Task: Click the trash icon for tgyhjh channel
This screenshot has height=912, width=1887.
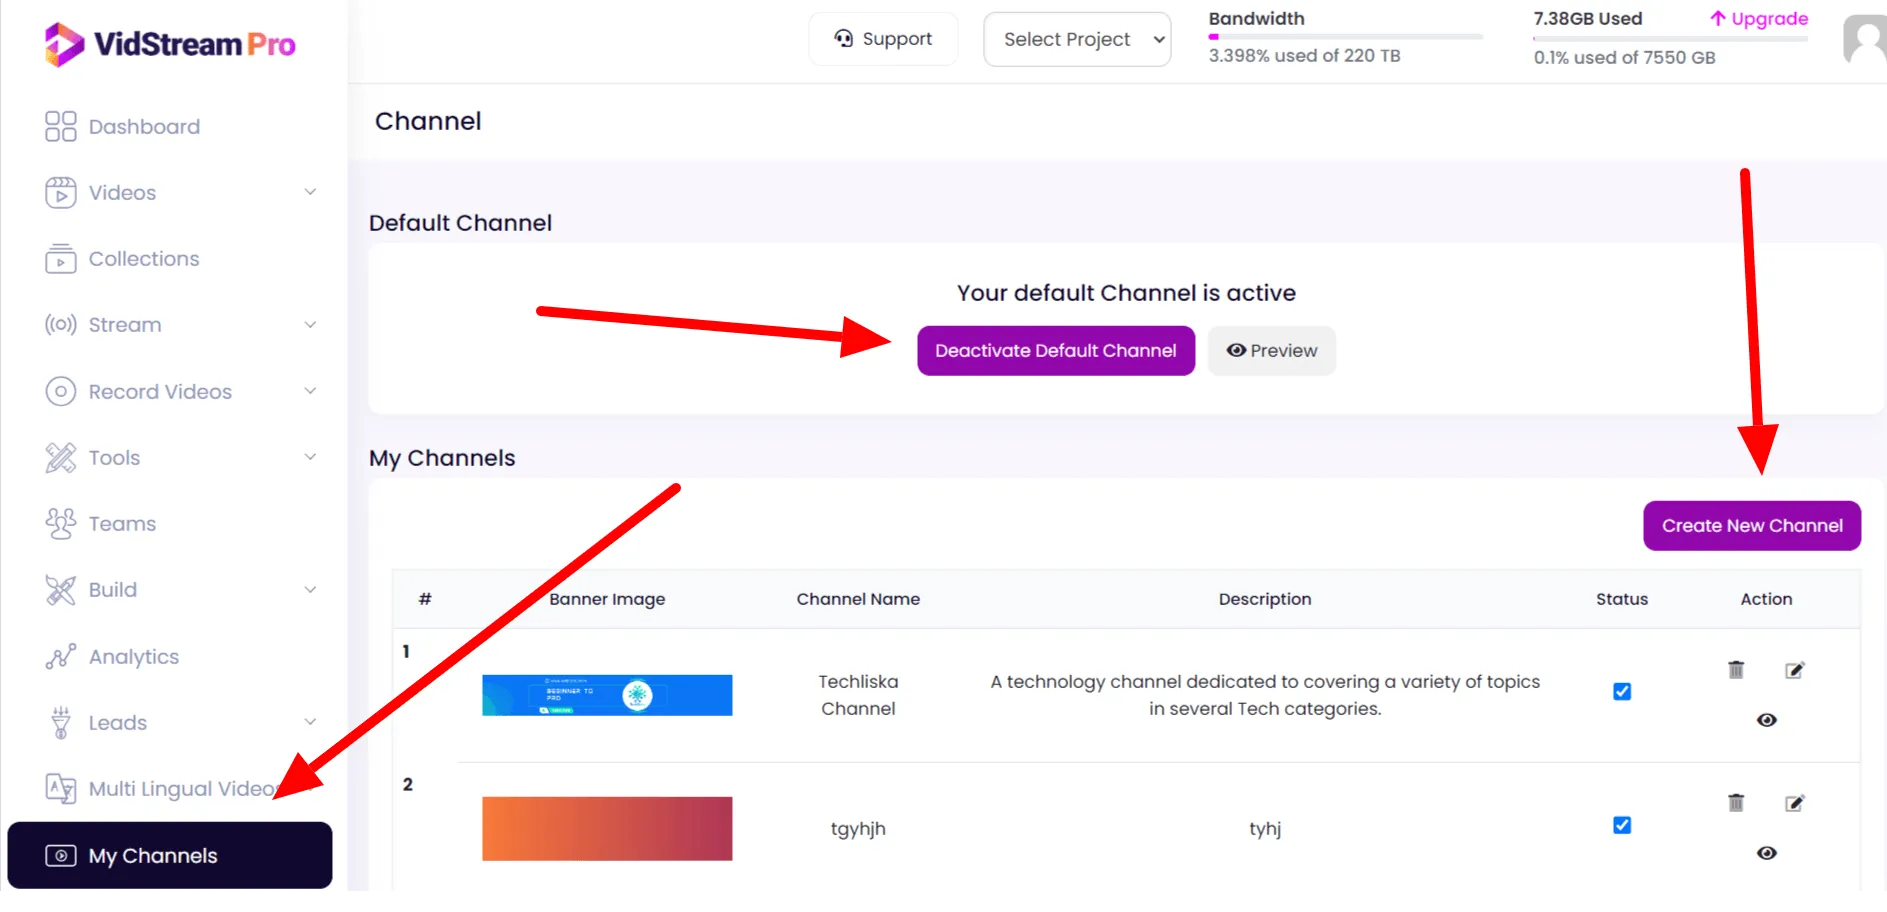Action: click(1736, 803)
